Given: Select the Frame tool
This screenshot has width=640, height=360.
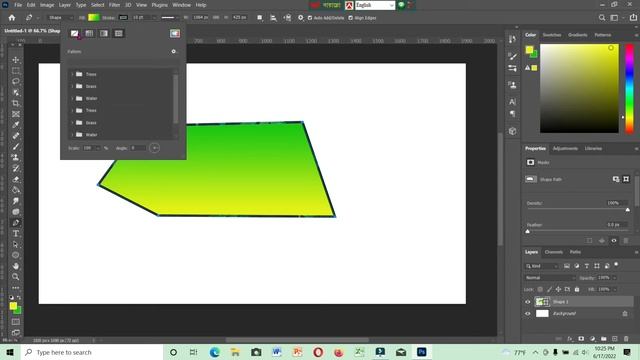Looking at the screenshot, I should click(x=16, y=114).
